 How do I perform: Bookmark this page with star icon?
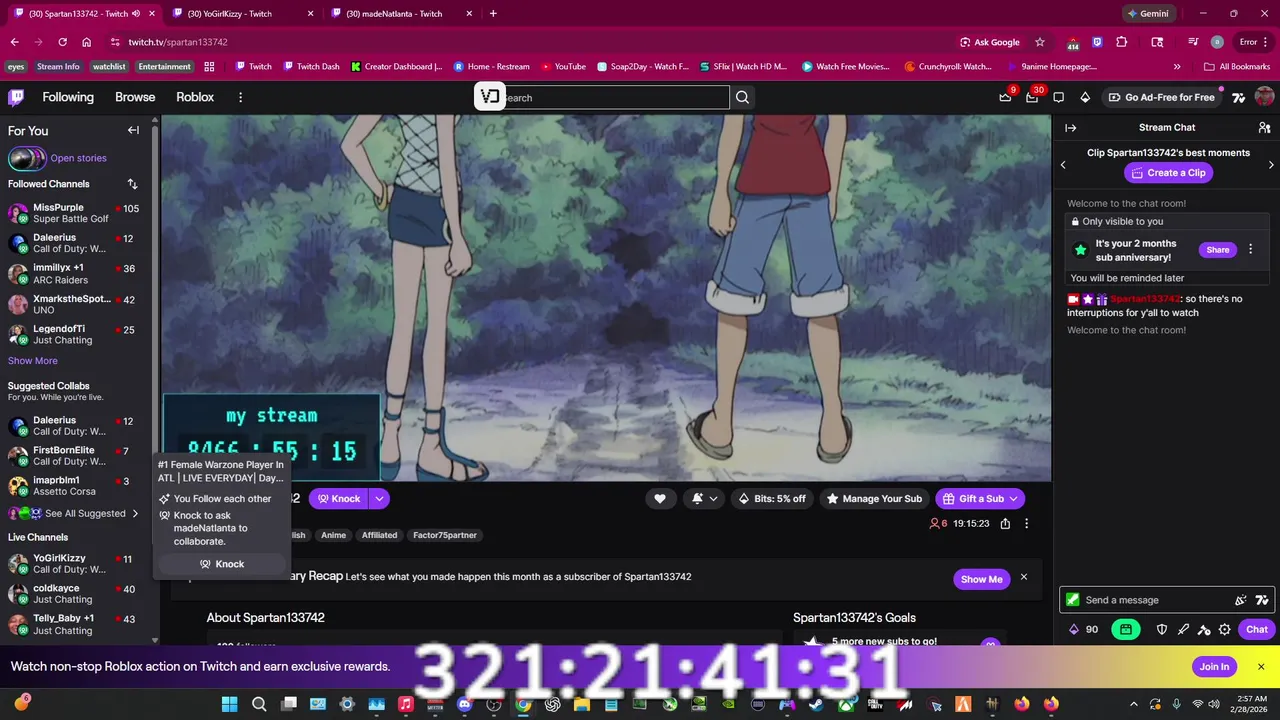(x=1040, y=42)
